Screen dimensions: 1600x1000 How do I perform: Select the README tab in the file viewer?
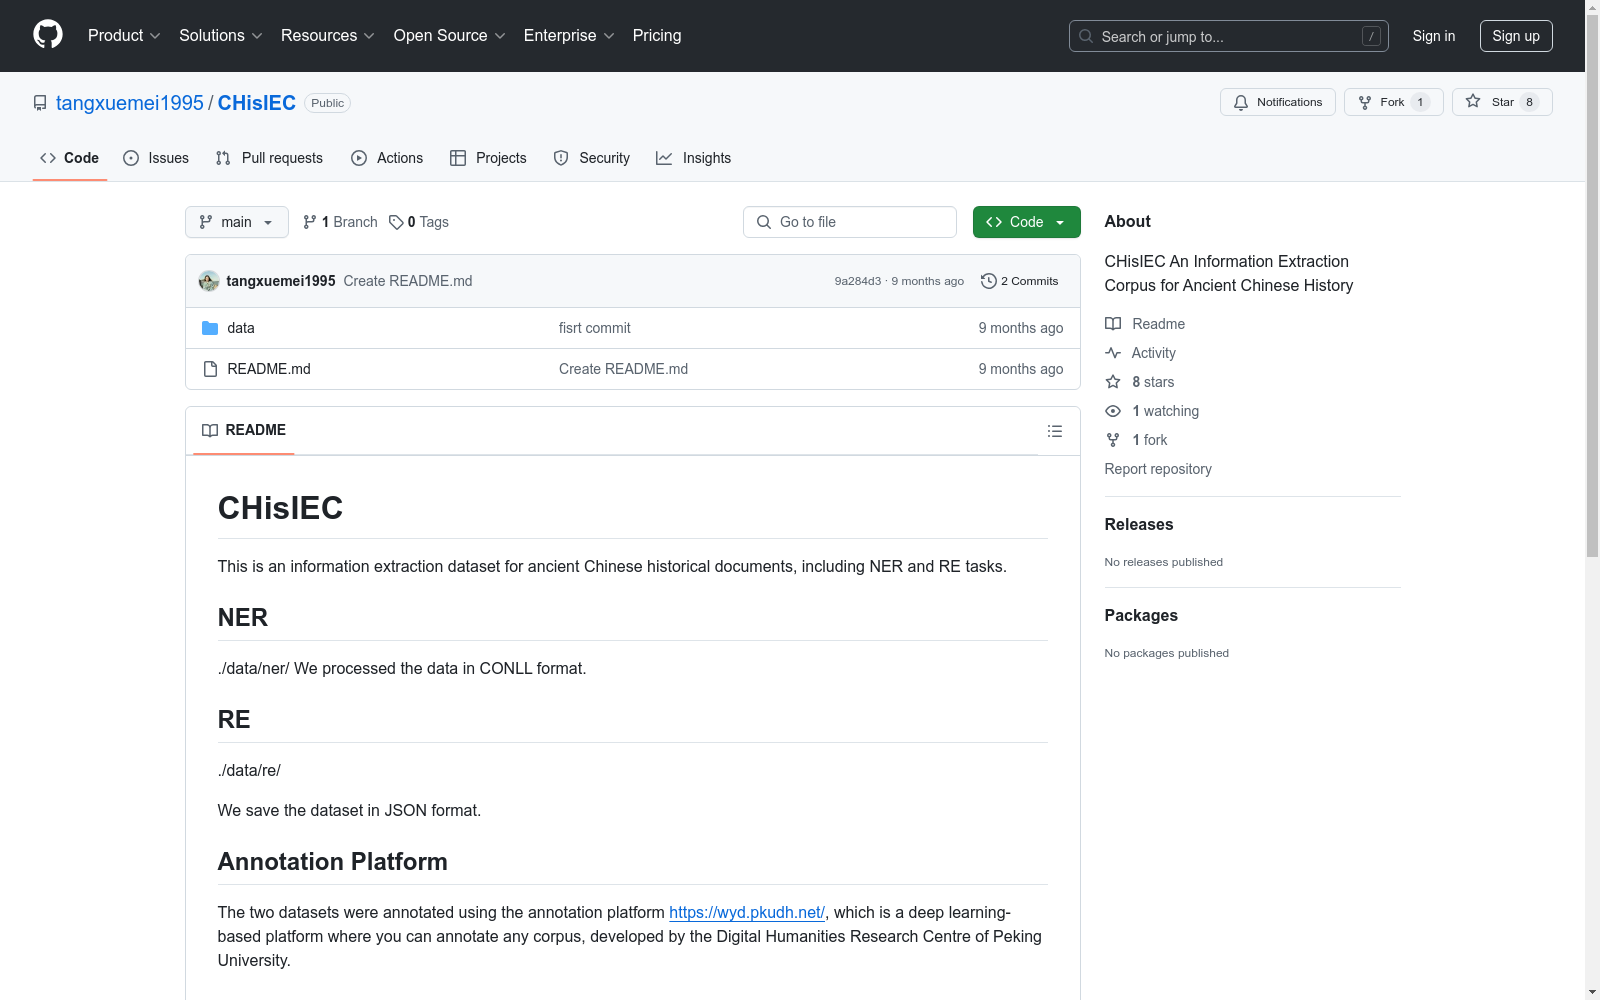click(x=244, y=430)
